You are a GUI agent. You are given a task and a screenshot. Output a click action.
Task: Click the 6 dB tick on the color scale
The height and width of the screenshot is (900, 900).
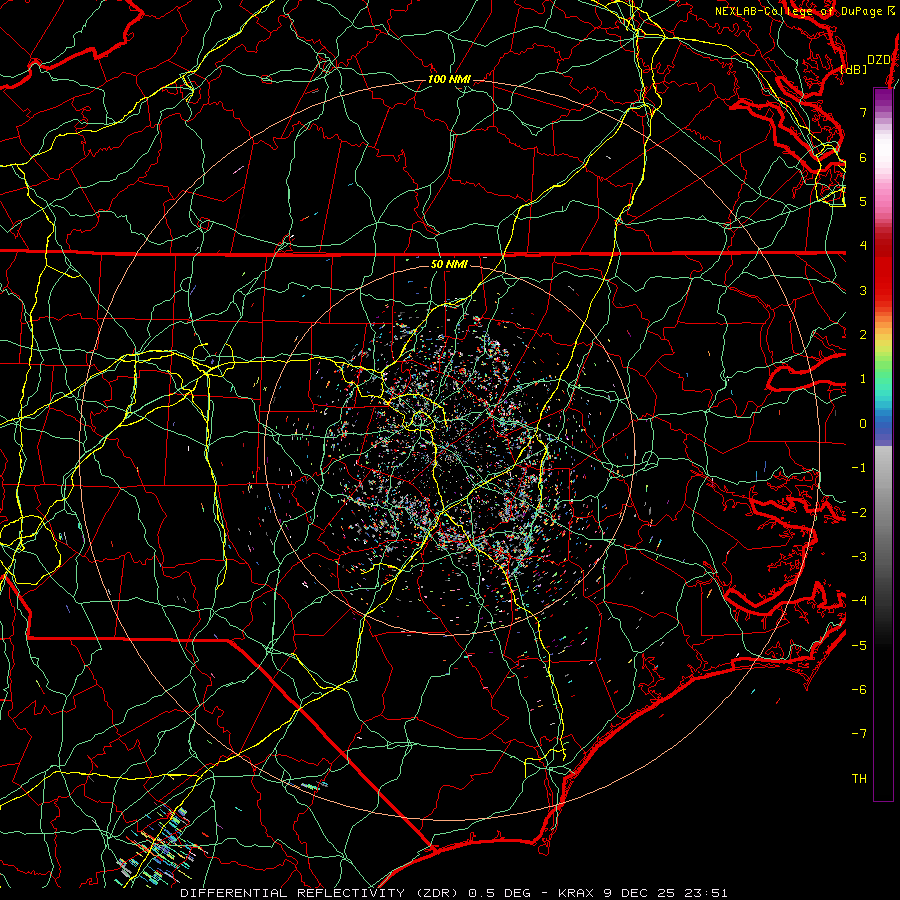pyautogui.click(x=863, y=157)
